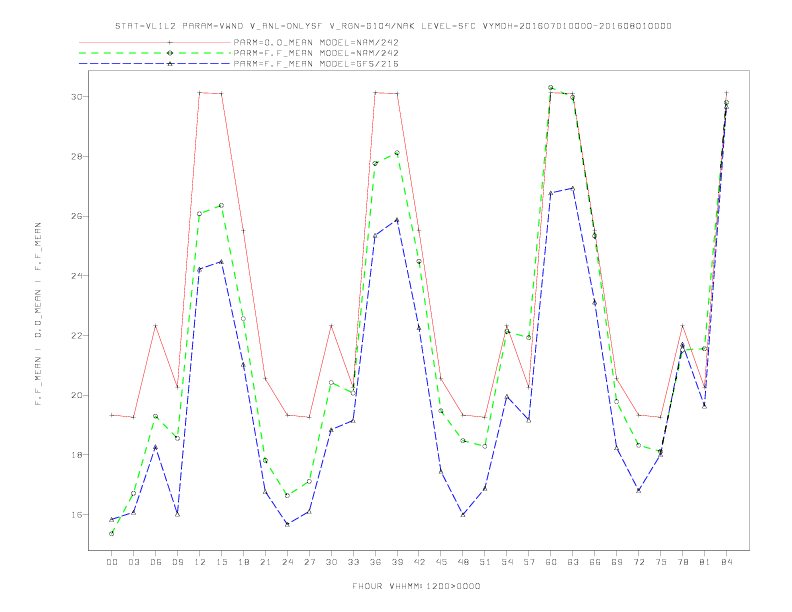Click x-axis tick label 81
Screen dimensions: 792x612
tap(705, 562)
